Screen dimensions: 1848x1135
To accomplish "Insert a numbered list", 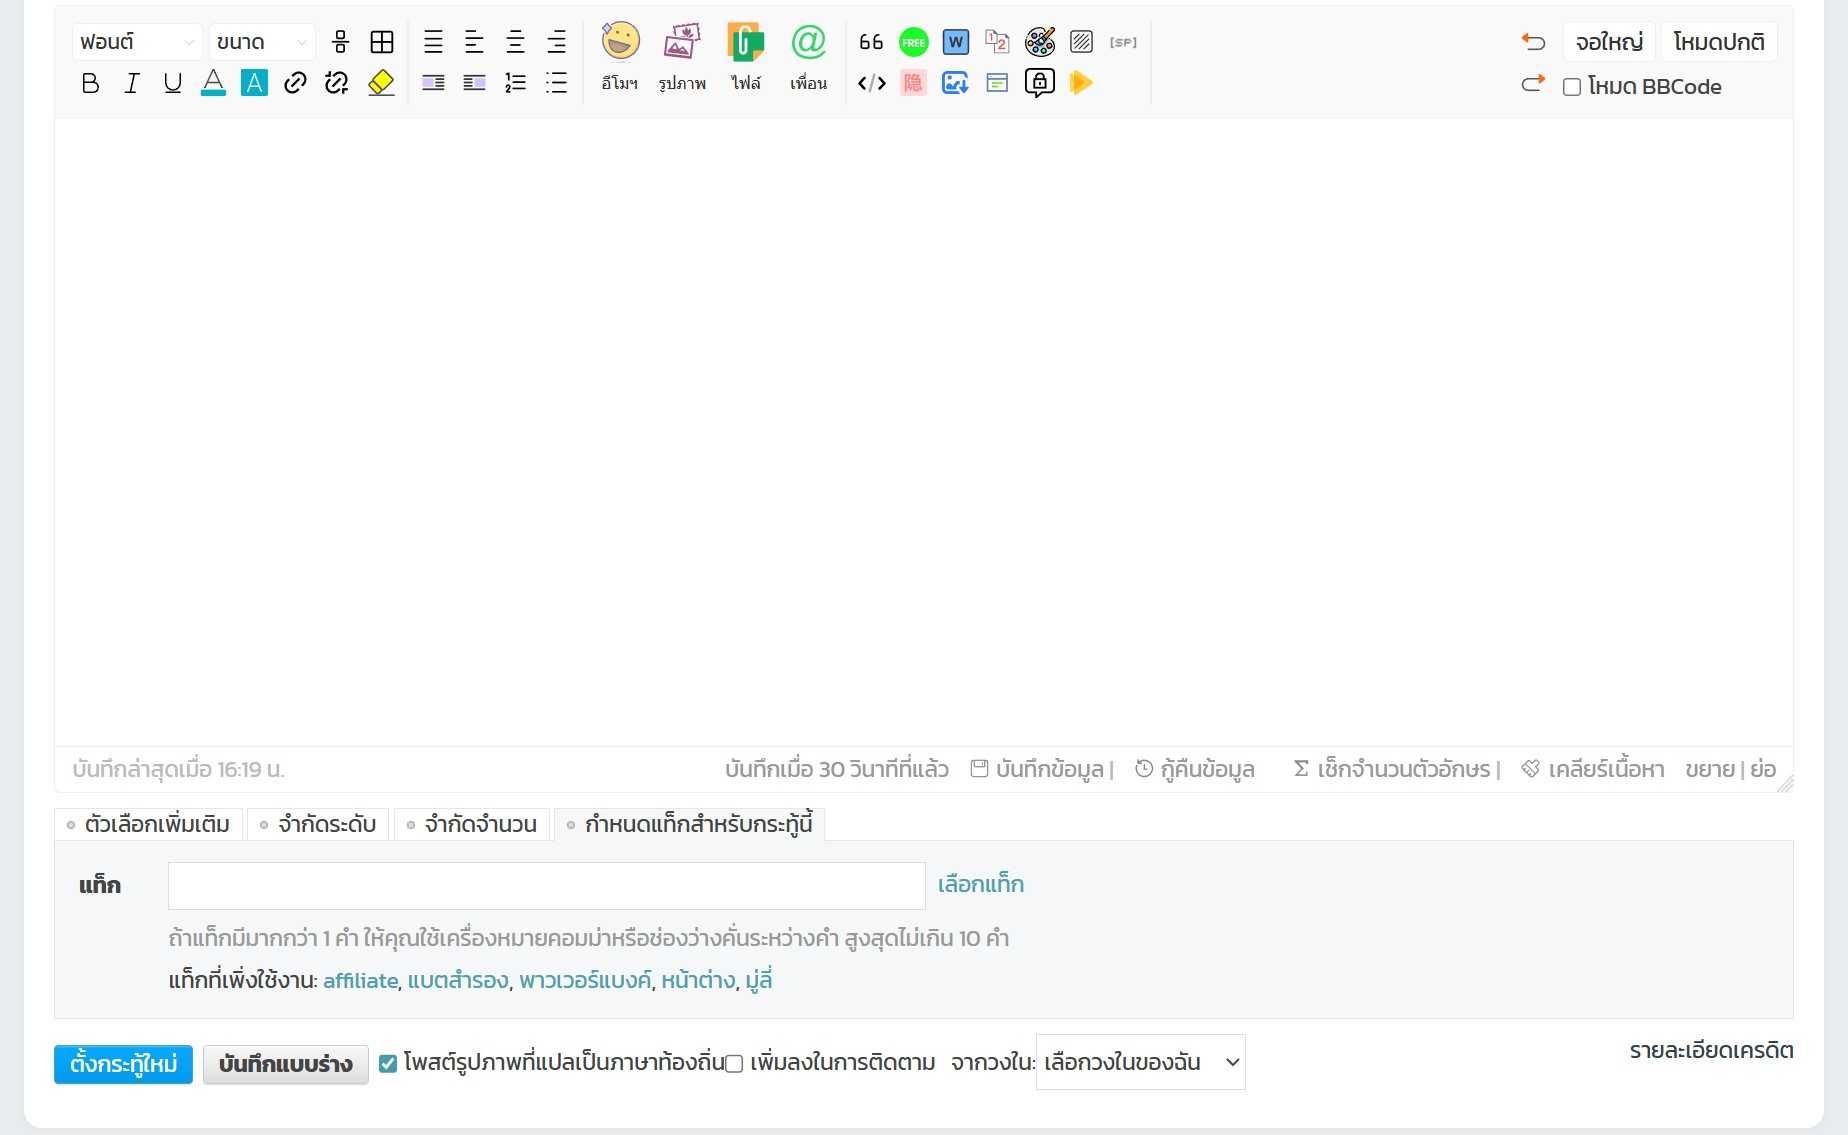I will coord(515,83).
